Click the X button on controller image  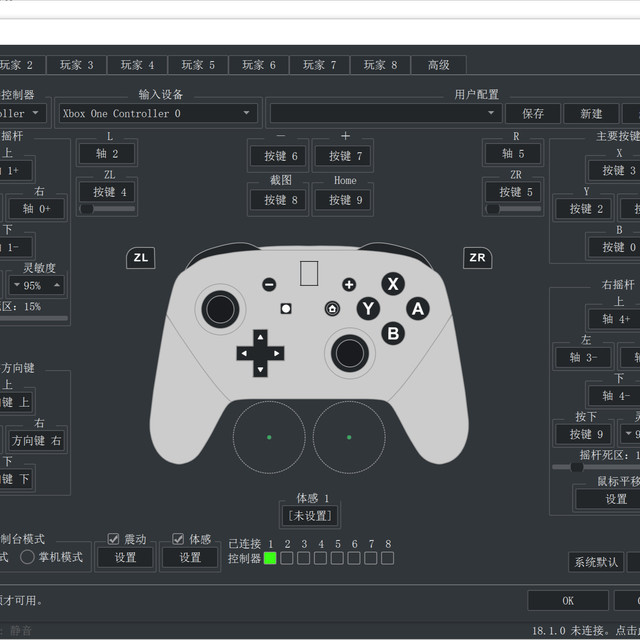(393, 284)
